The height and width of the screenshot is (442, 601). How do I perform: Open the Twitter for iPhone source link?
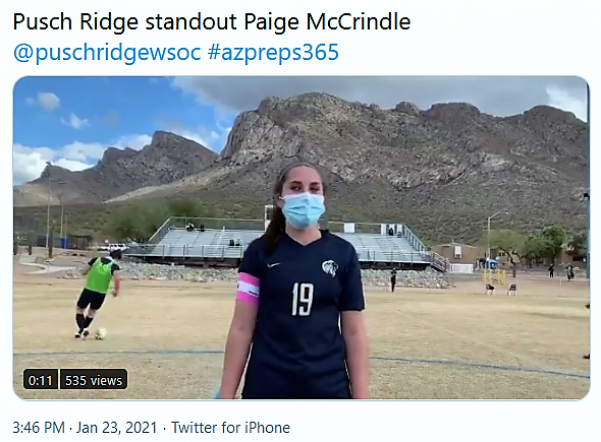[231, 427]
